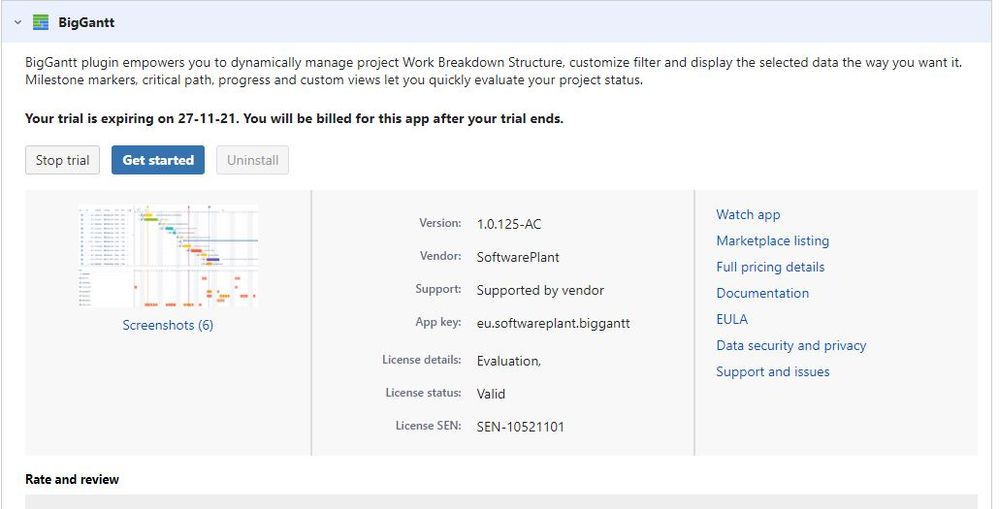Select license details value Evaluation
Screen dimensions: 999x509
(x=508, y=361)
